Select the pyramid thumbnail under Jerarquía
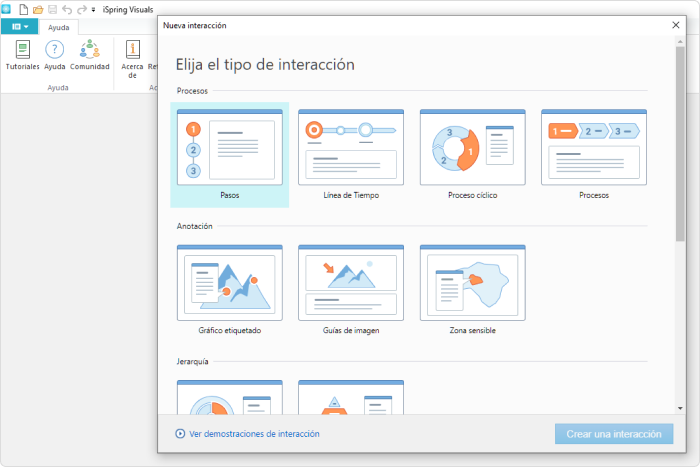 point(351,397)
